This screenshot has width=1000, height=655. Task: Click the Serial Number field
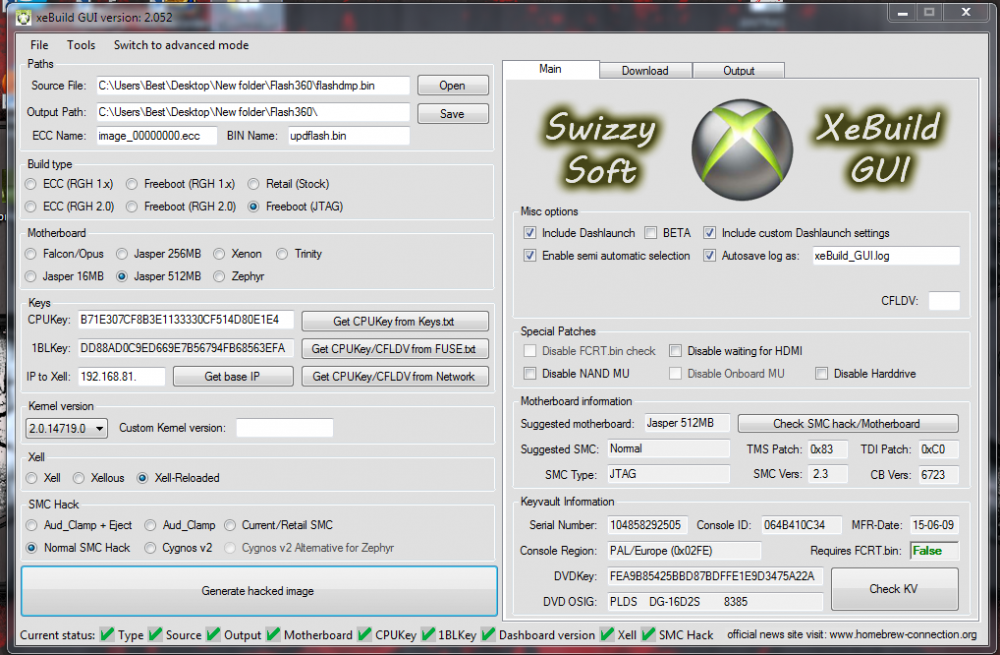coord(647,525)
